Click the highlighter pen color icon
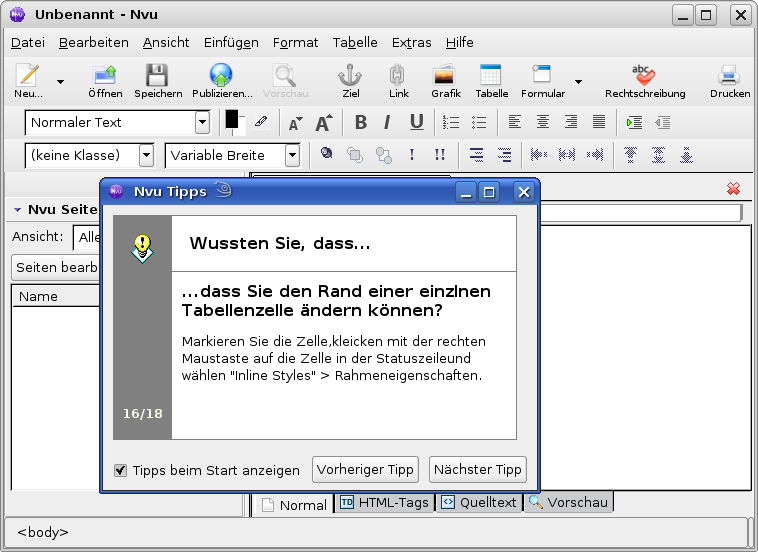 pos(261,121)
